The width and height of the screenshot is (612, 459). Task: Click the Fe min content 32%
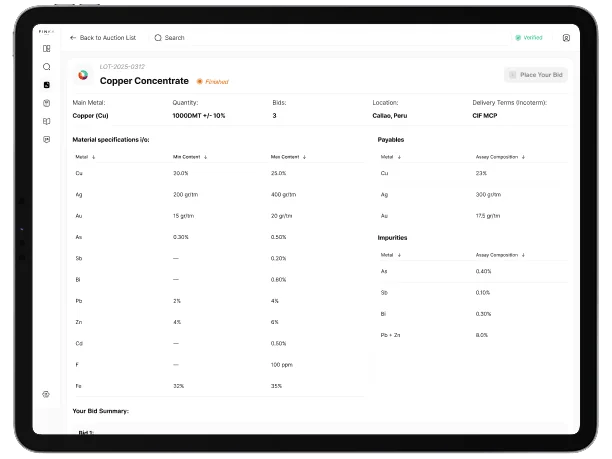[178, 386]
